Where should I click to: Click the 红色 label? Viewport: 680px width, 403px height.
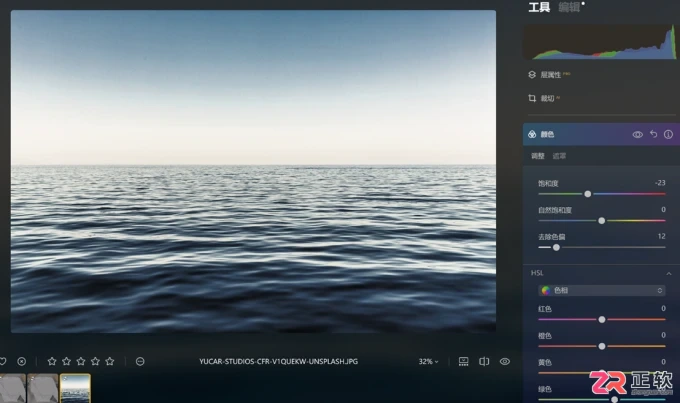(x=545, y=309)
